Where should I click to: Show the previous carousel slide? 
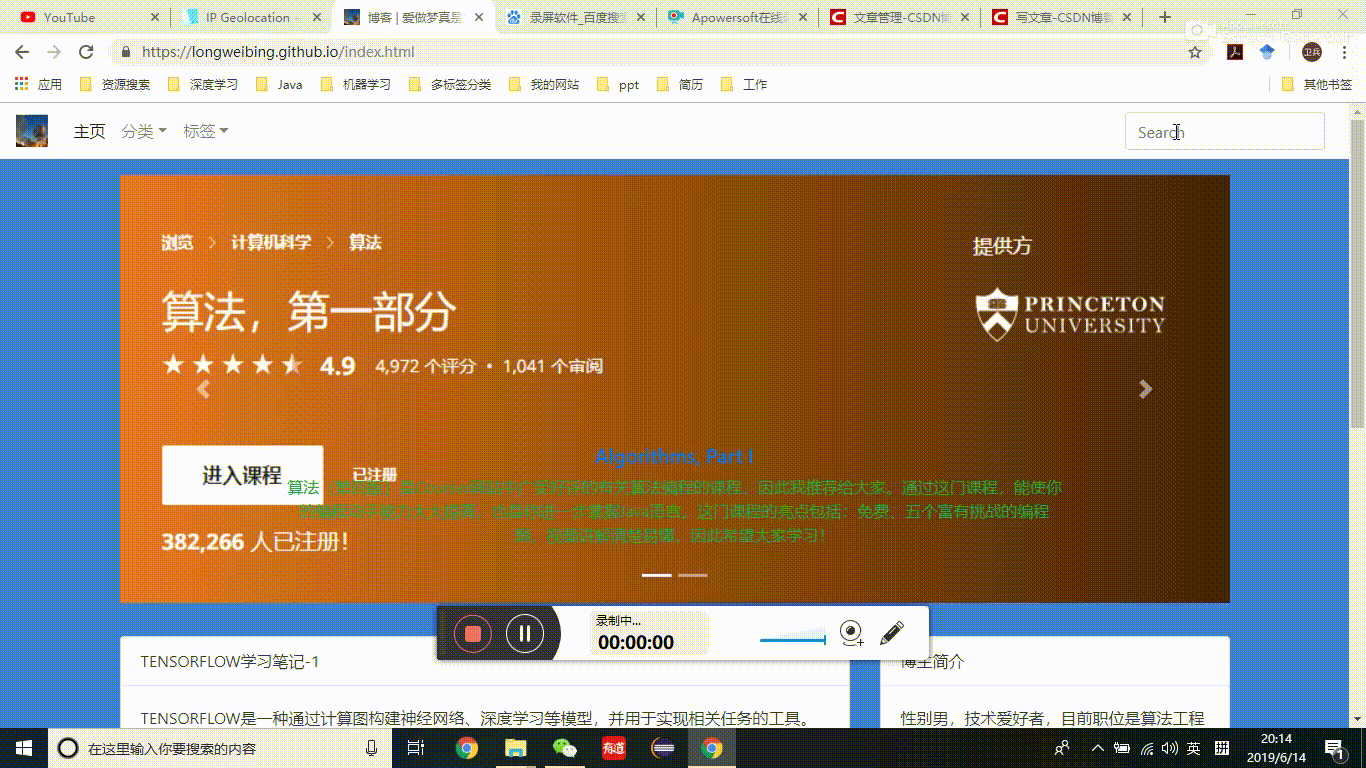point(203,389)
